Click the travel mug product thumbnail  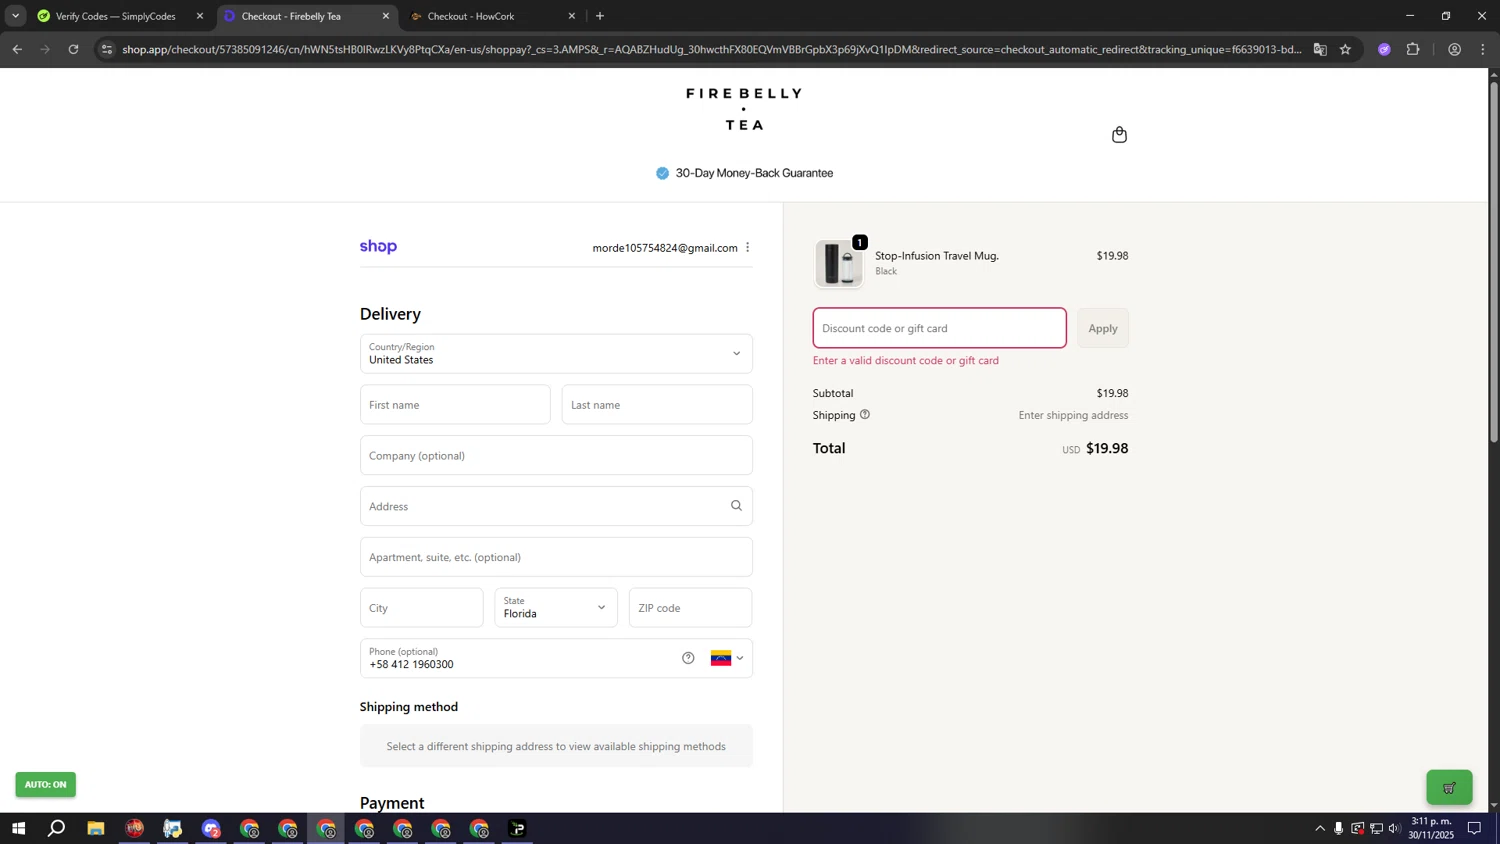839,264
